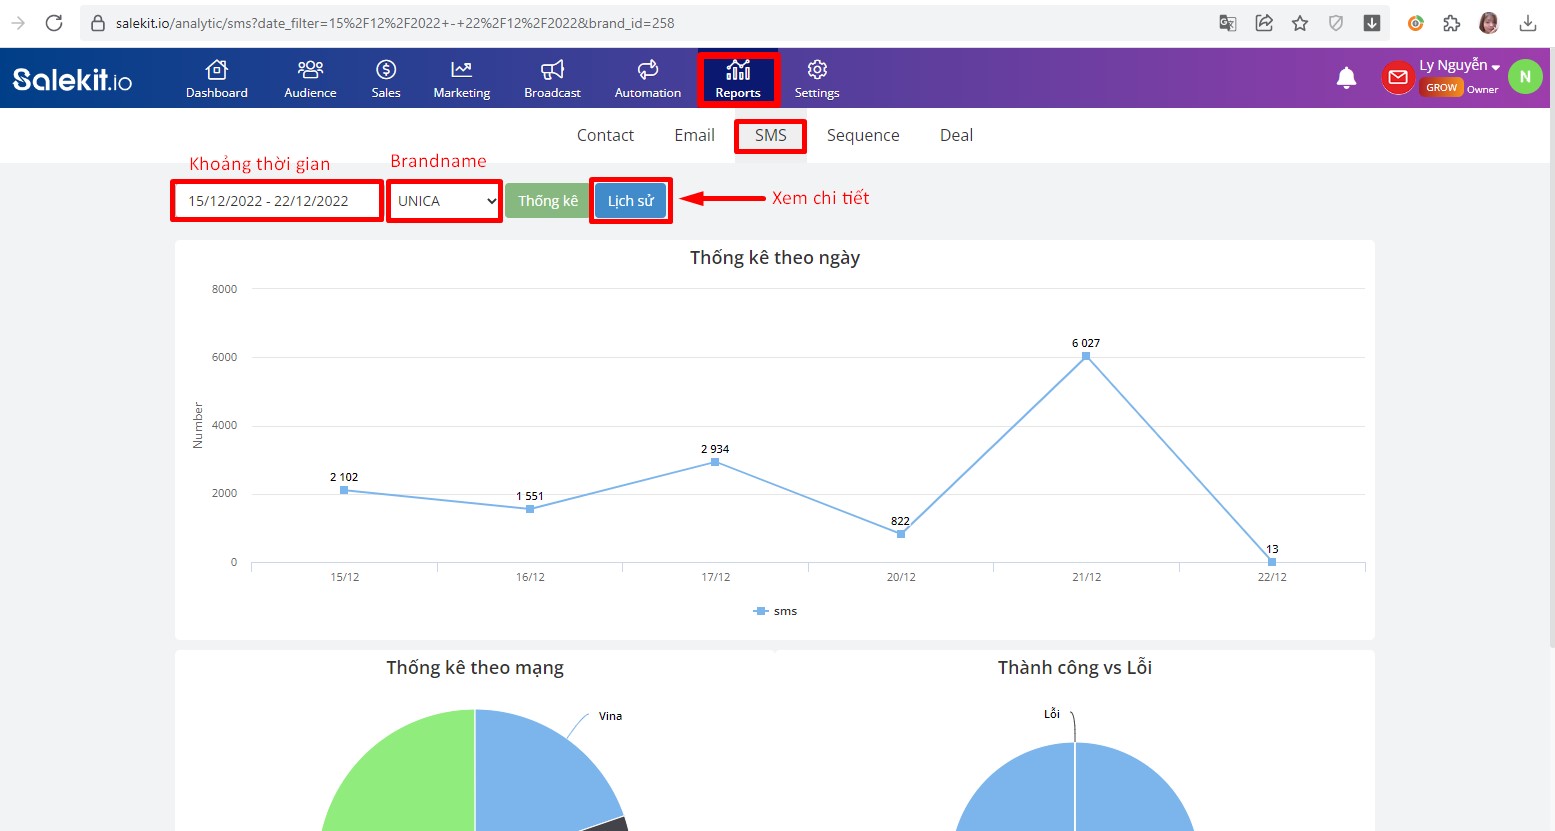Image resolution: width=1555 pixels, height=831 pixels.
Task: Click the 22/12 data point 13
Action: pos(1272,562)
